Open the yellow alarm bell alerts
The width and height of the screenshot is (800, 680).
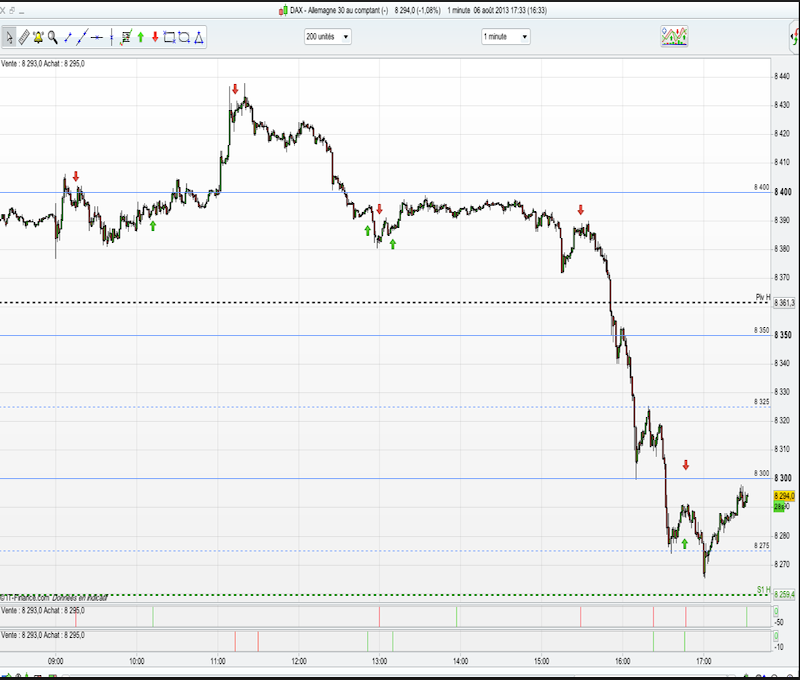click(38, 37)
